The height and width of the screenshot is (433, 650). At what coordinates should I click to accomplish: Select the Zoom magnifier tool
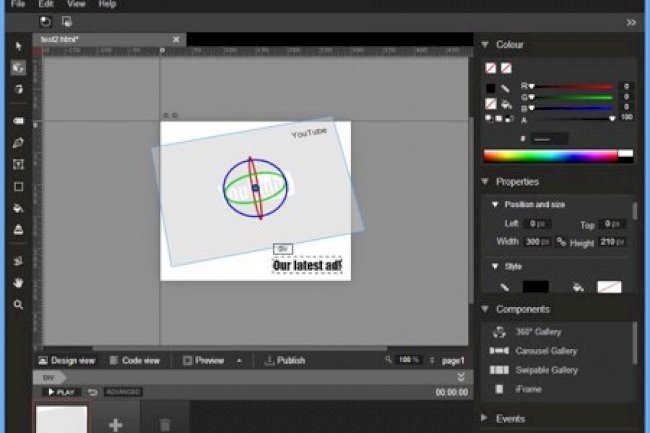point(18,304)
